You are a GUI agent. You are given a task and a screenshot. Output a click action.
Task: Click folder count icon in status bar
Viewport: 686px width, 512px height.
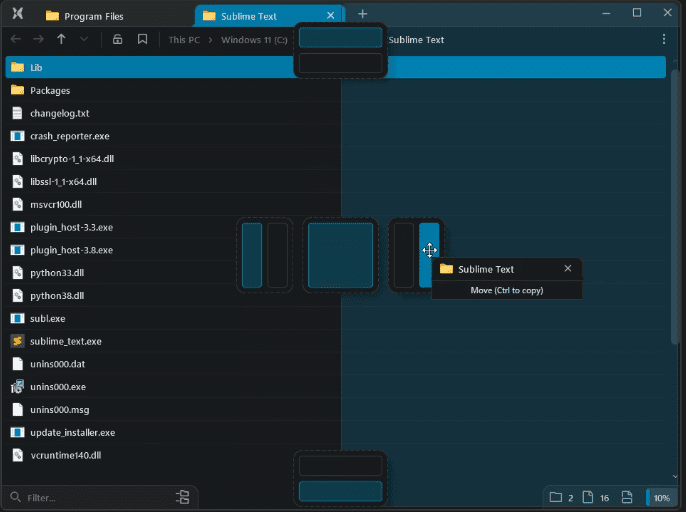556,497
